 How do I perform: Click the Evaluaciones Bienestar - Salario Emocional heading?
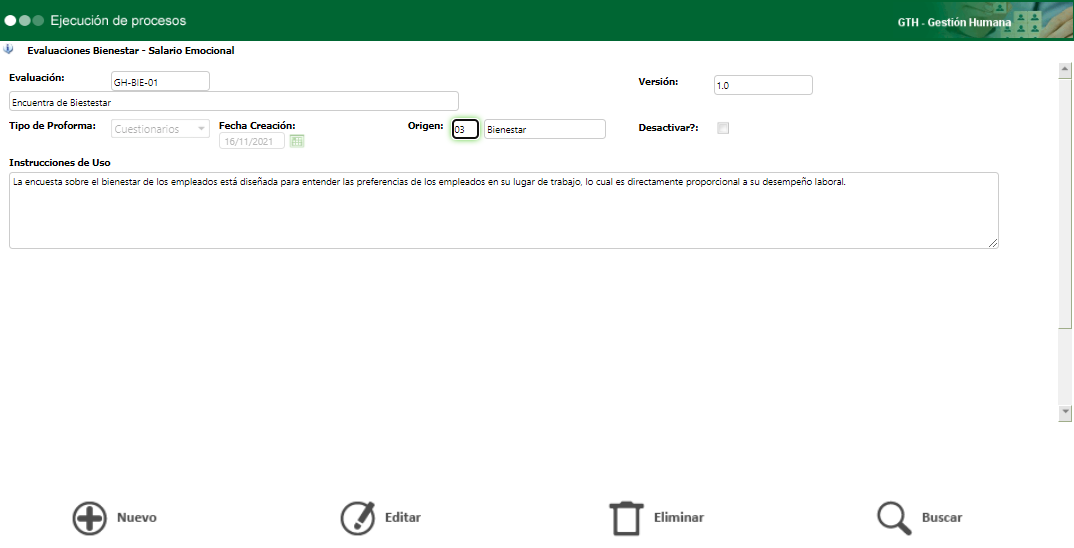[131, 51]
